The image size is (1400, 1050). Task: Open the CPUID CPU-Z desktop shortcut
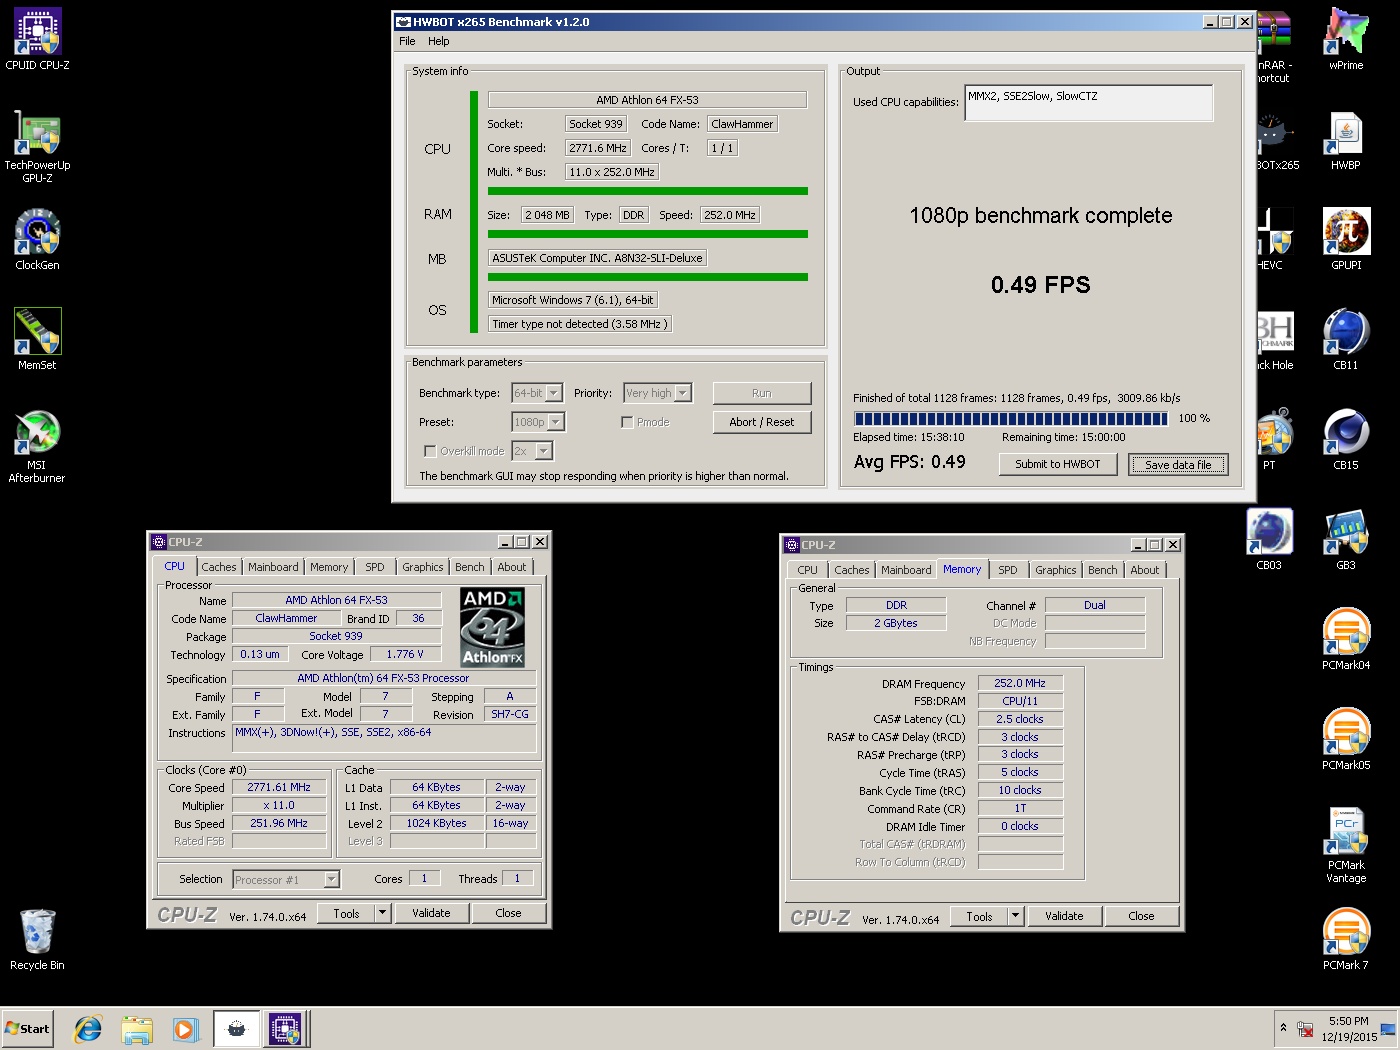tap(37, 39)
